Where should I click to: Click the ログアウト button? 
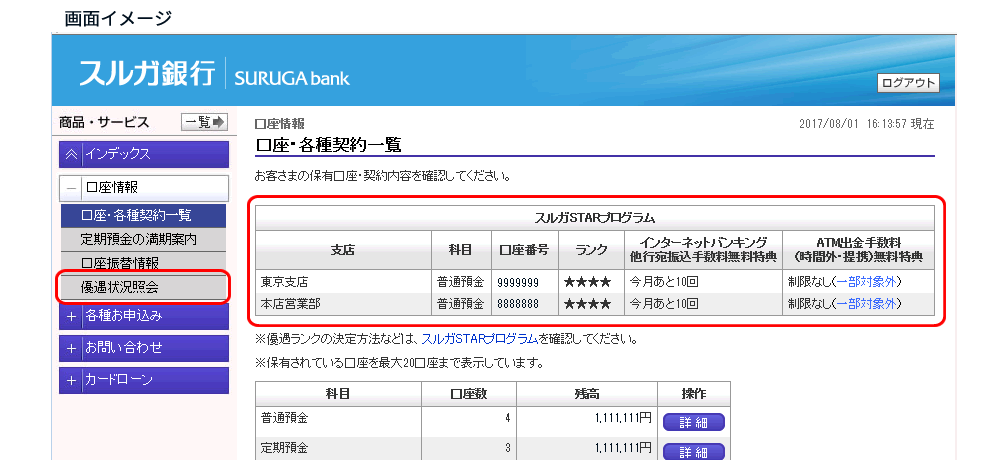[x=908, y=84]
